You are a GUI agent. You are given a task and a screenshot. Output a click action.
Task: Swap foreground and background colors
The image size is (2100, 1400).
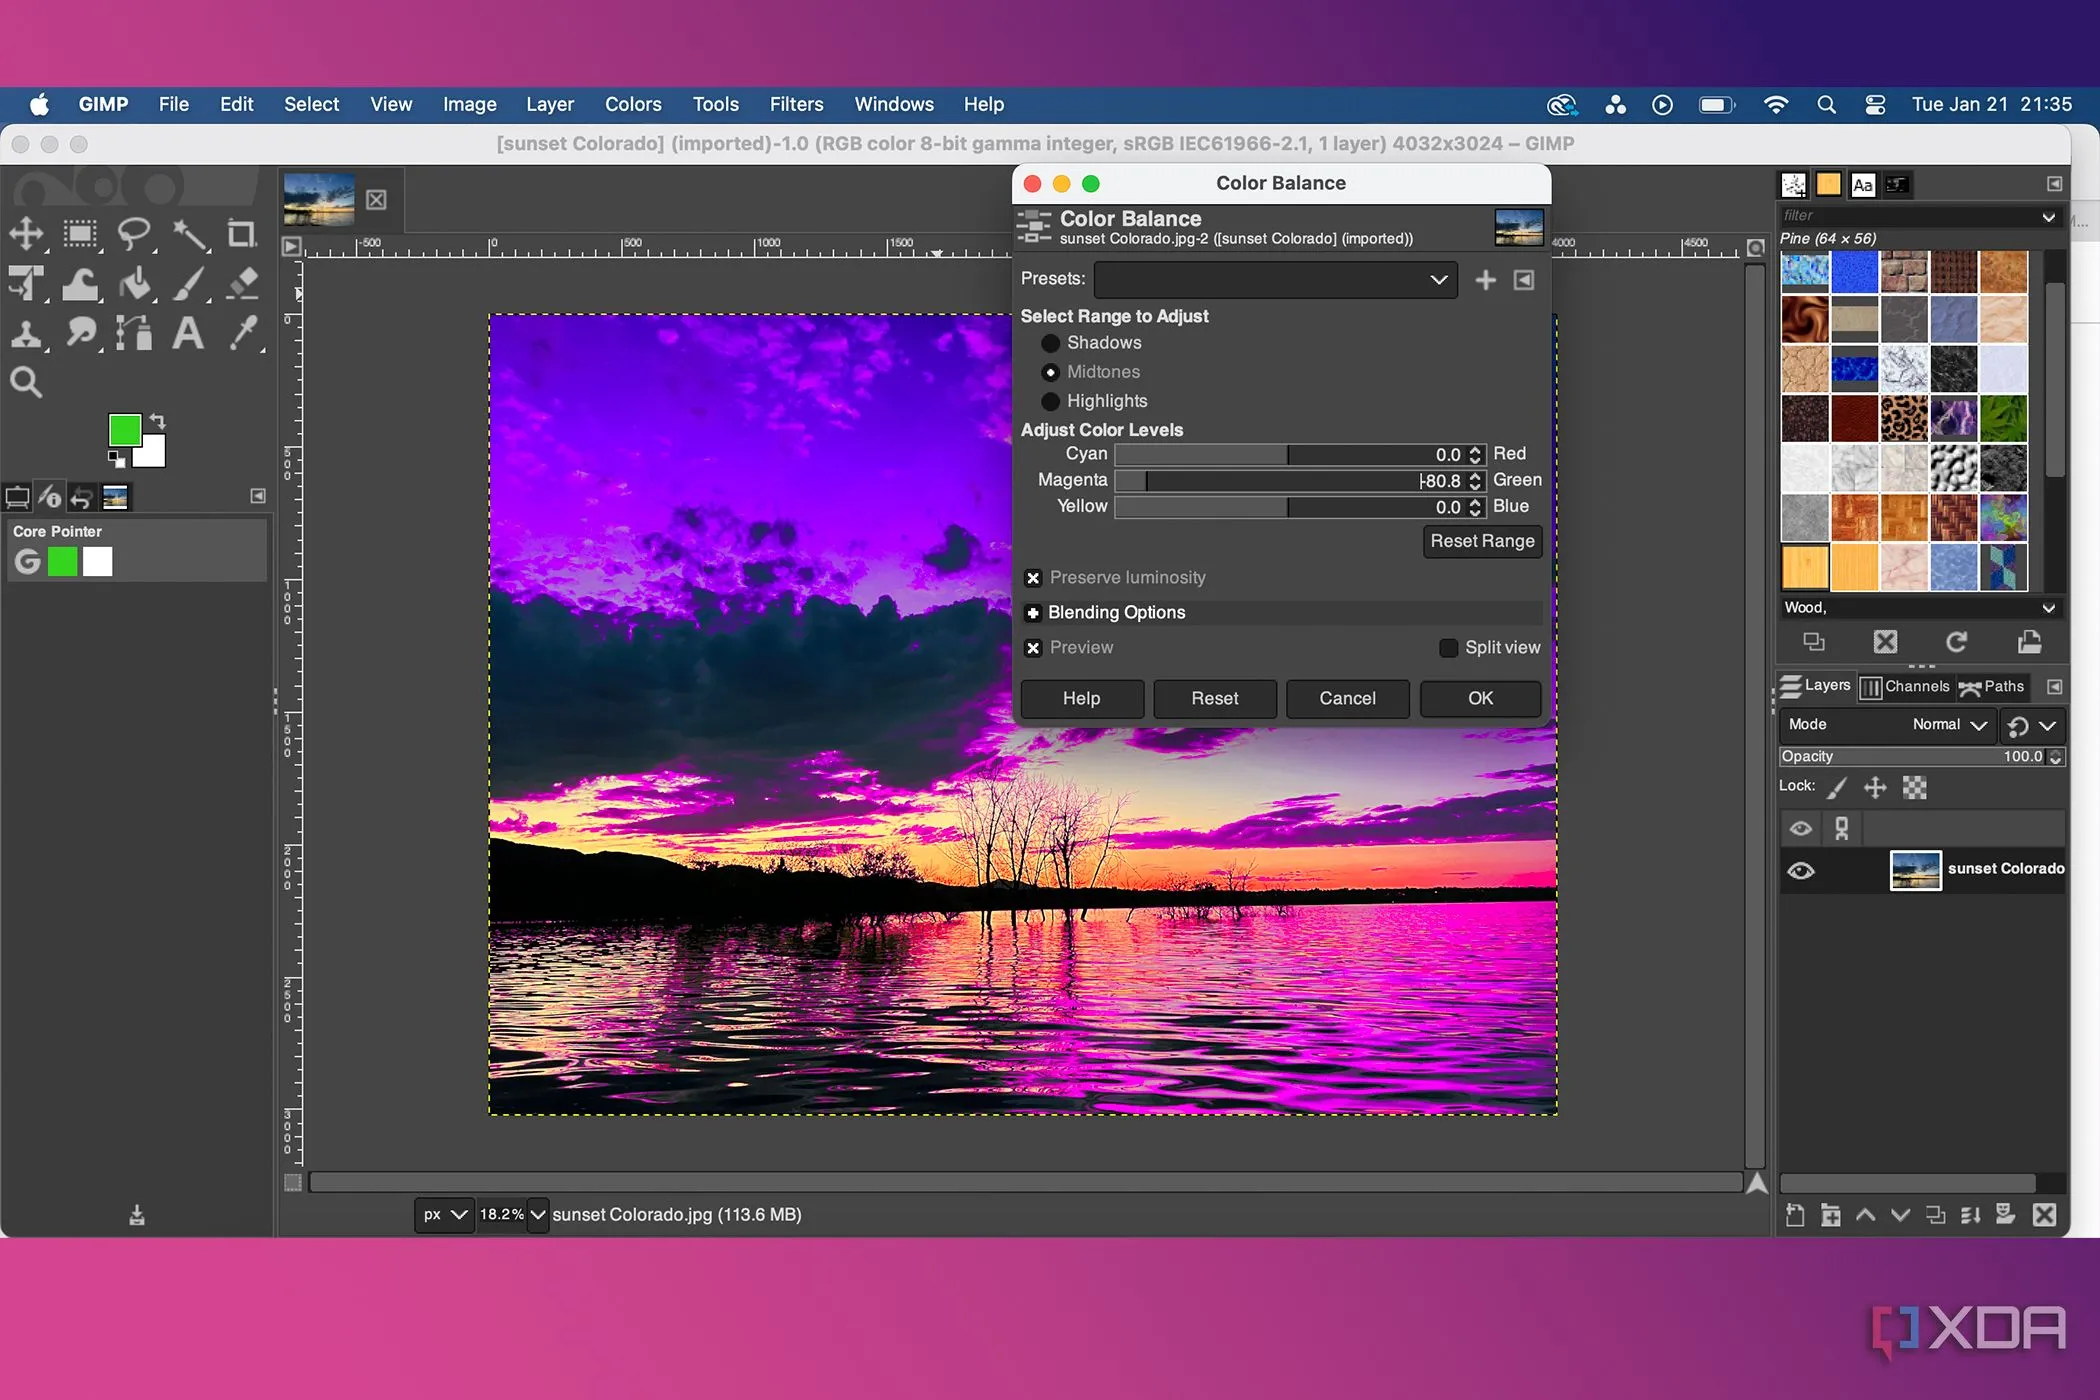click(158, 421)
